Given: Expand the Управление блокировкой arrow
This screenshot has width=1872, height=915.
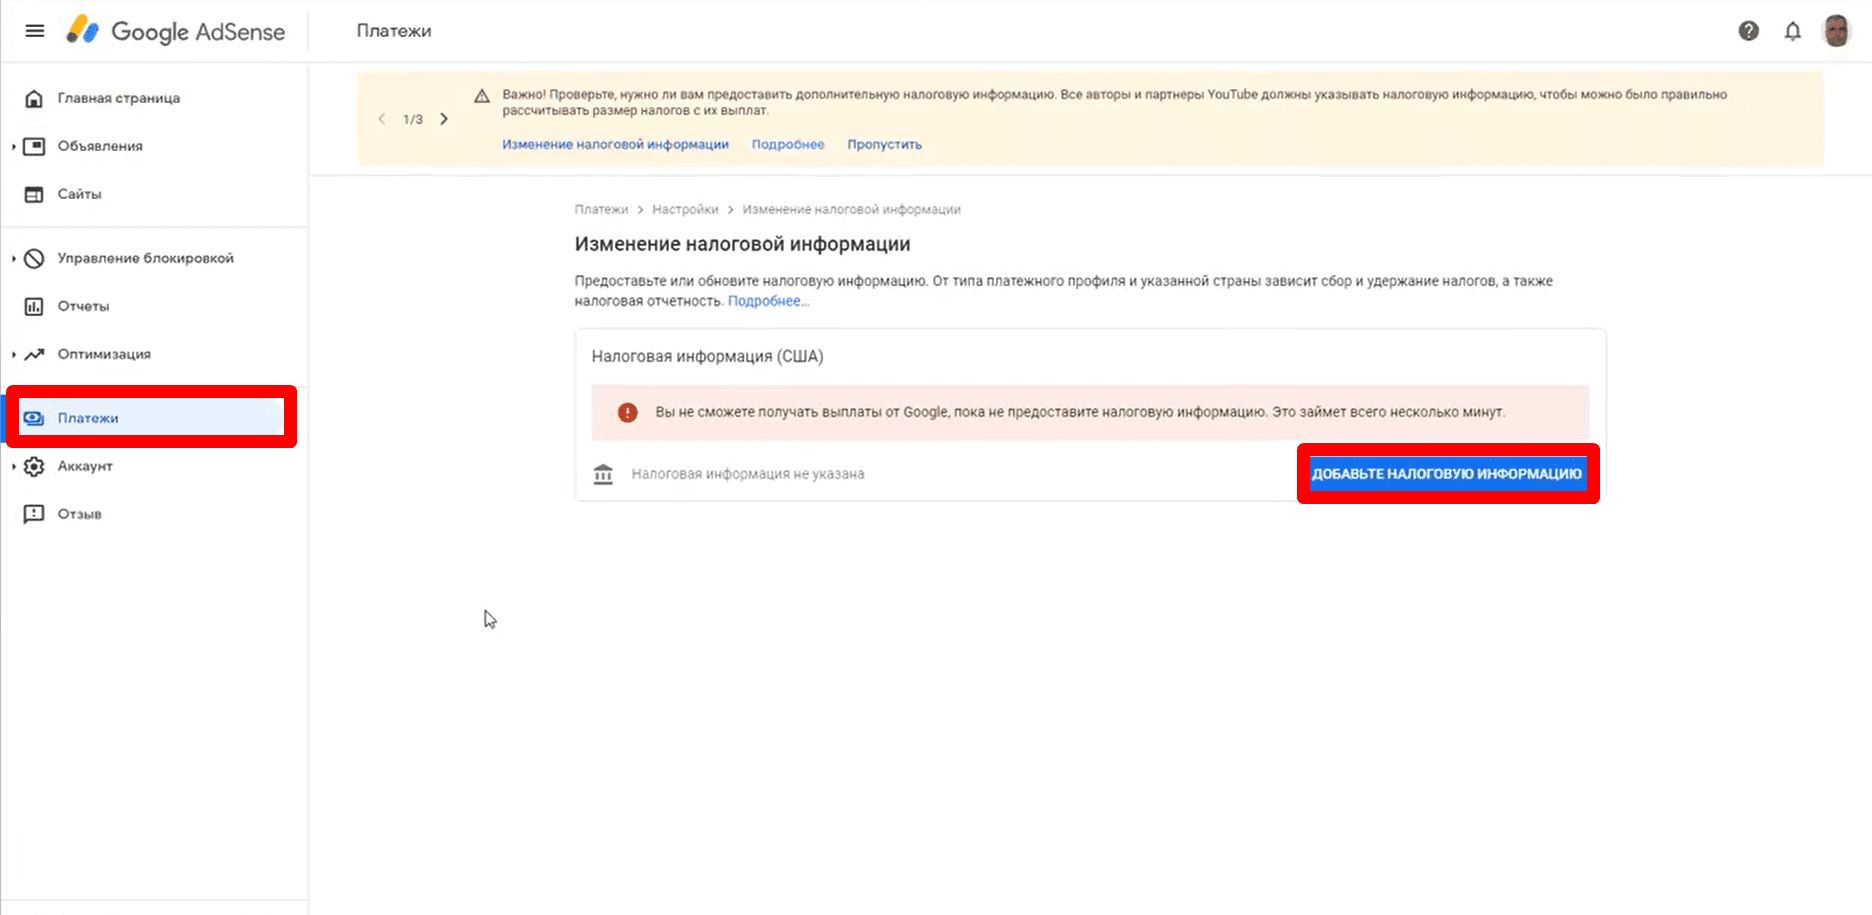Looking at the screenshot, I should (13, 259).
